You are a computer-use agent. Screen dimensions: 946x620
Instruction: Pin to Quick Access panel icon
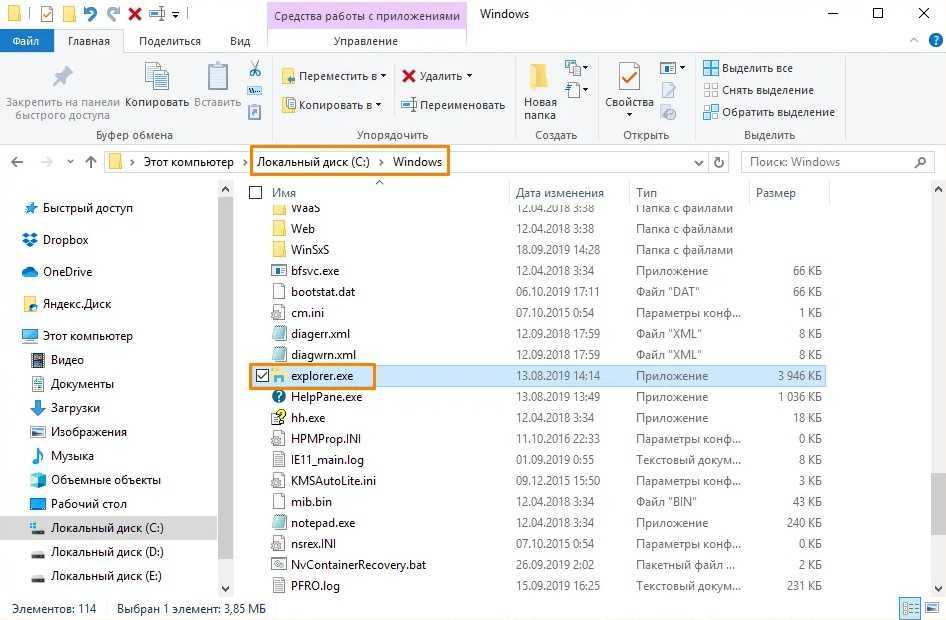tap(62, 78)
